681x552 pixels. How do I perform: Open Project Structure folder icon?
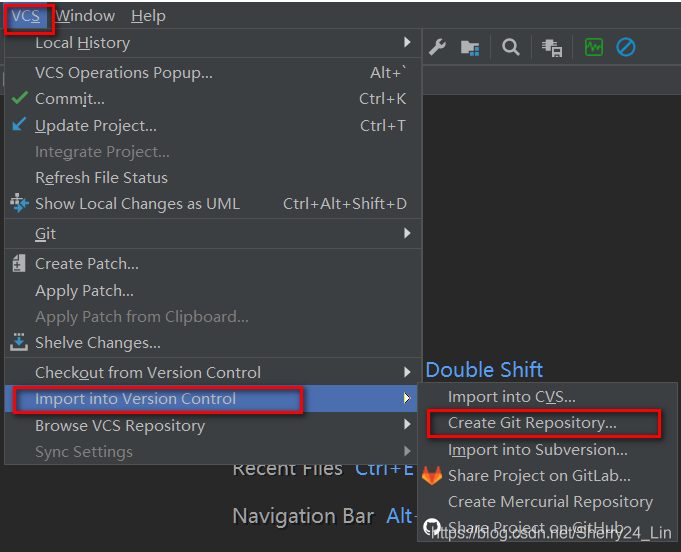[470, 47]
